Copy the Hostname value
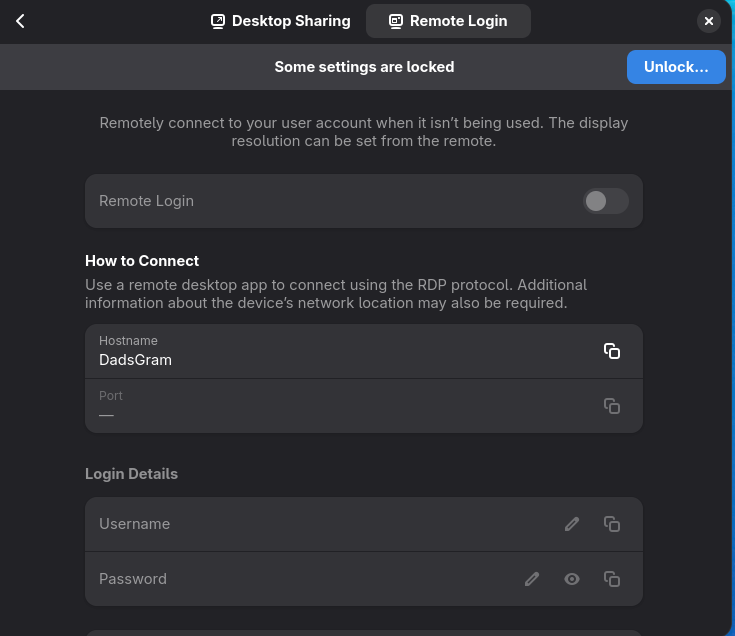 (612, 351)
